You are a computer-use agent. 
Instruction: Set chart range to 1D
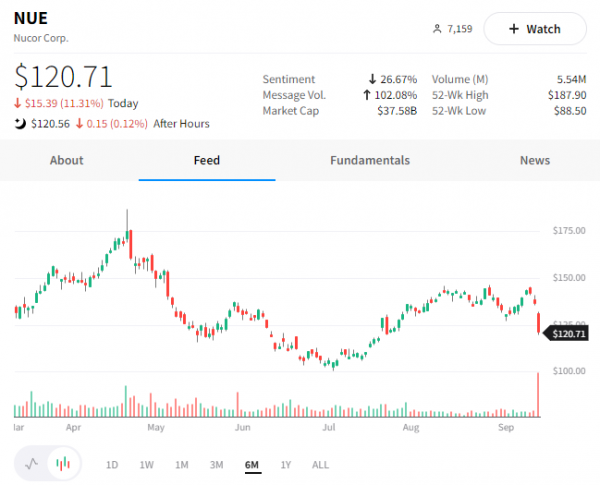tap(112, 465)
